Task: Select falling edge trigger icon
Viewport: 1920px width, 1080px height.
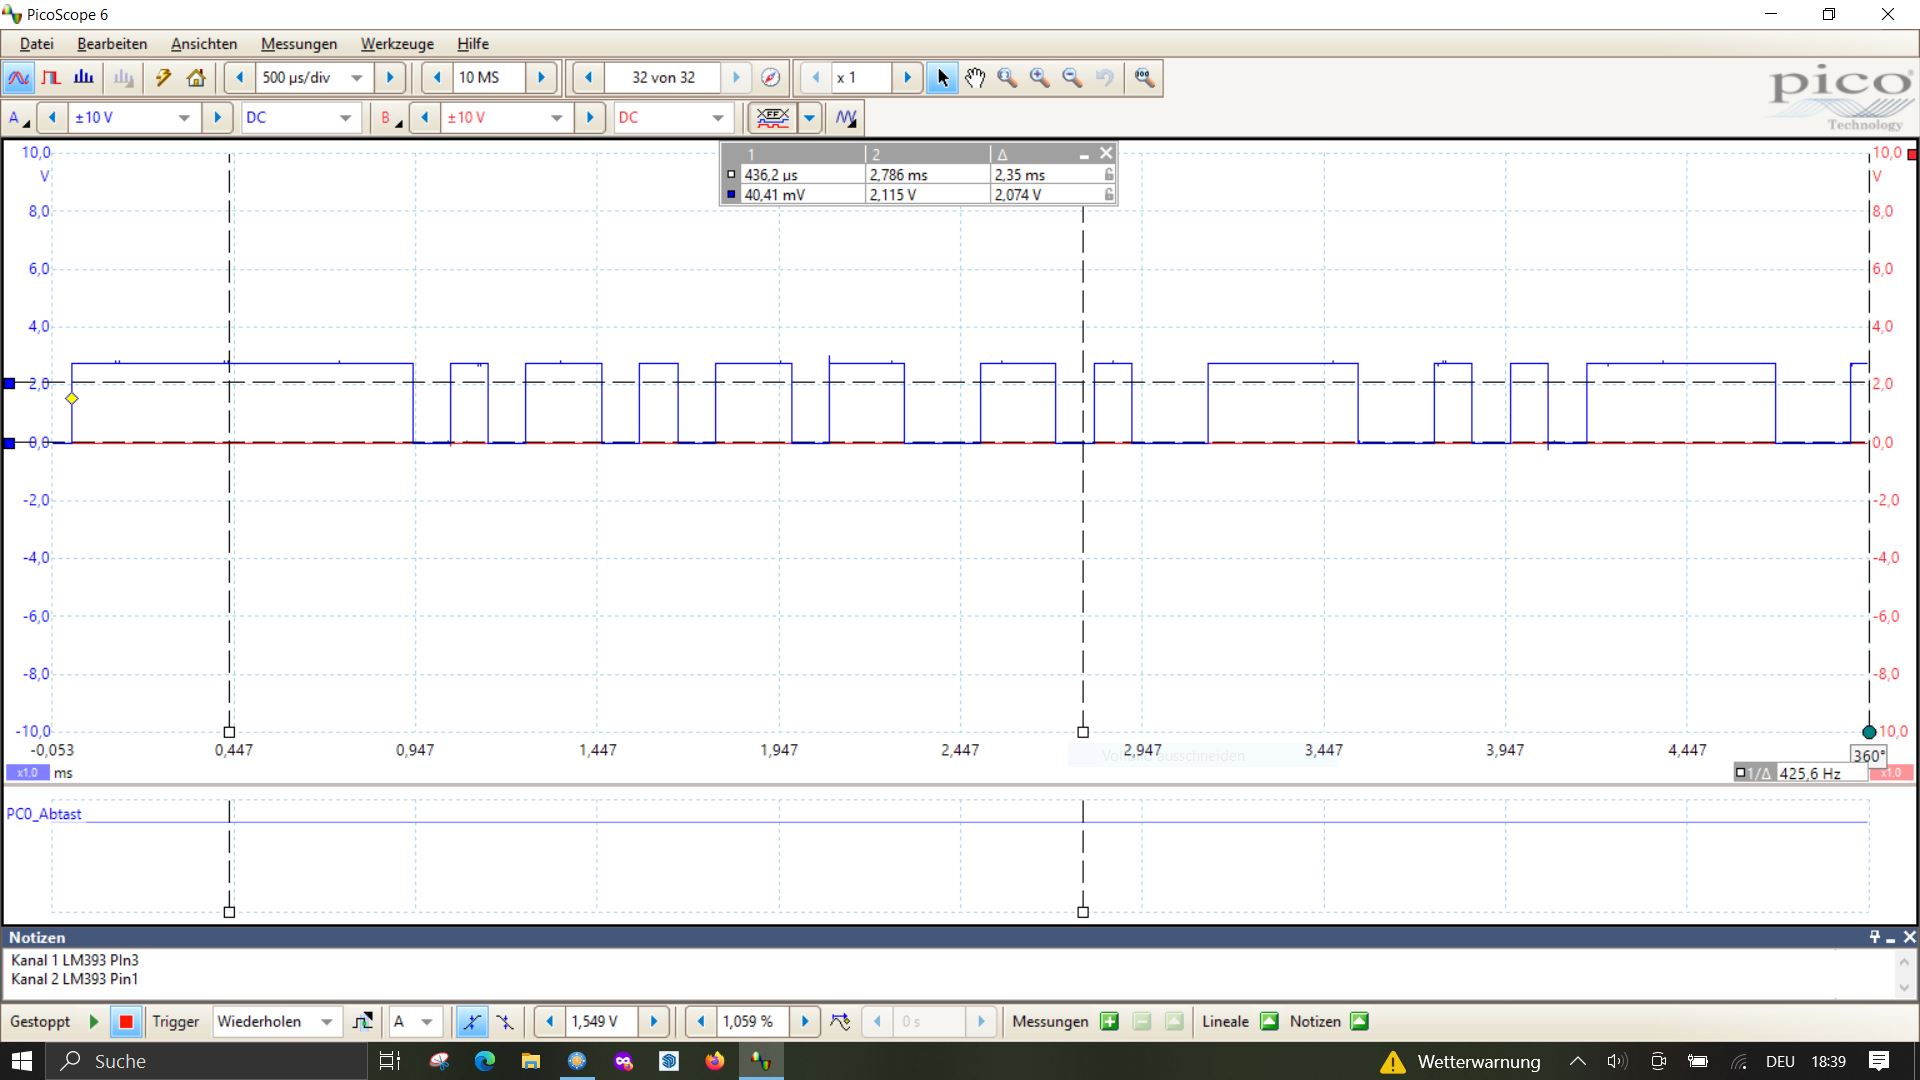Action: [505, 1021]
